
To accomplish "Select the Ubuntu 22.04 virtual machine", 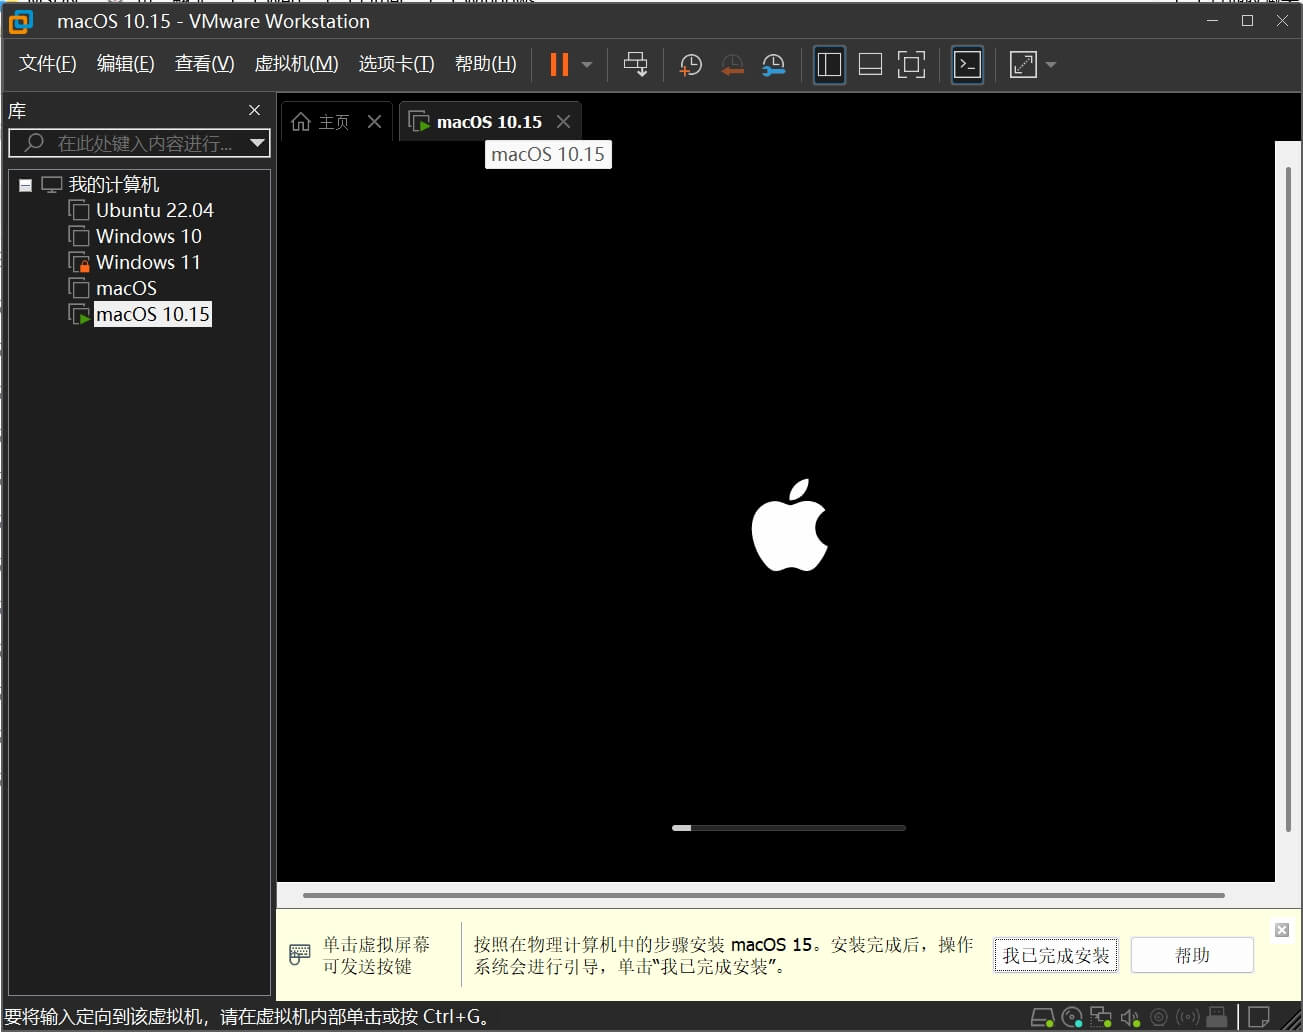I will pyautogui.click(x=154, y=210).
